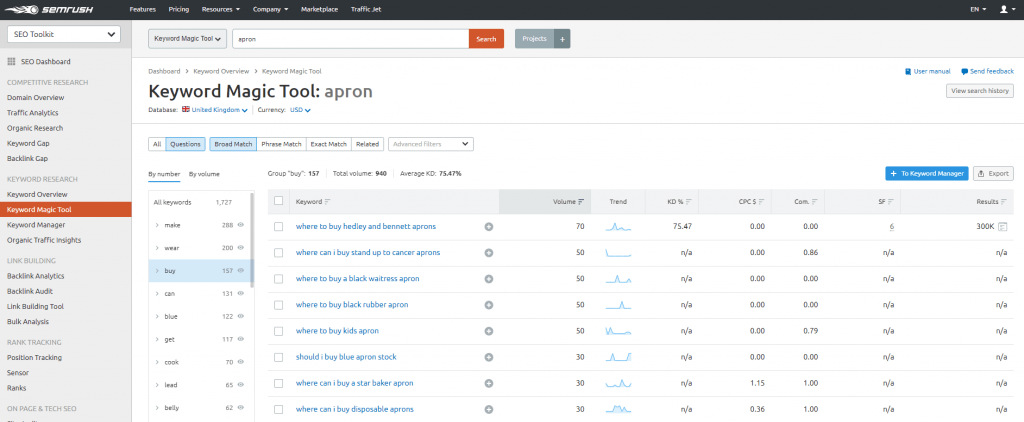
Task: Change currency USD dropdown
Action: pyautogui.click(x=300, y=110)
